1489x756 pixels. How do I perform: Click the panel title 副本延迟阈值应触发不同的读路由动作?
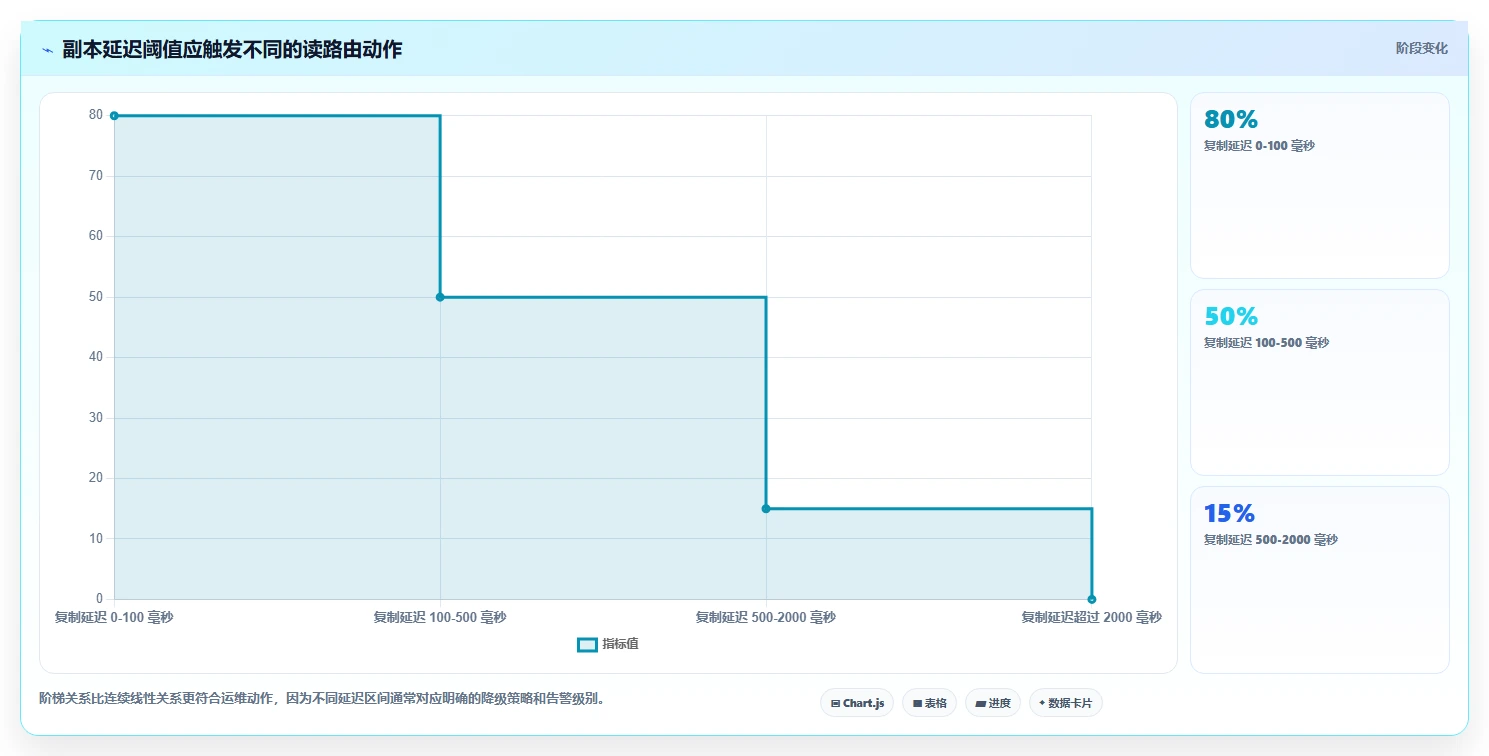click(x=232, y=50)
